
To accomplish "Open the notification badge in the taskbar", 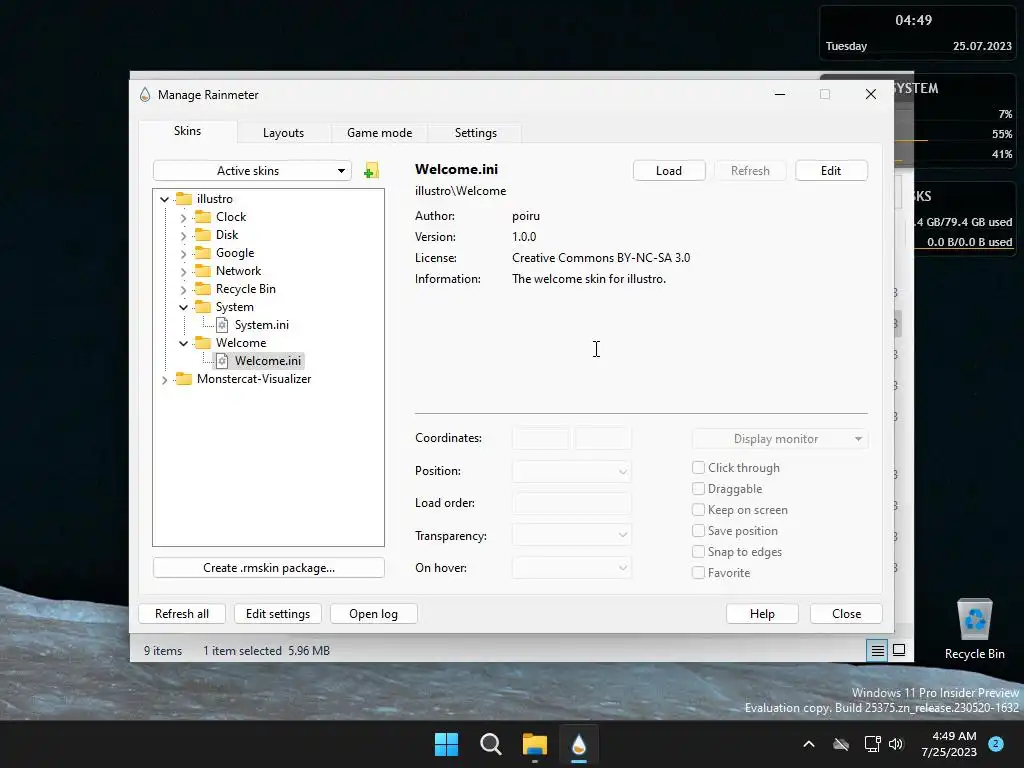I will 996,744.
